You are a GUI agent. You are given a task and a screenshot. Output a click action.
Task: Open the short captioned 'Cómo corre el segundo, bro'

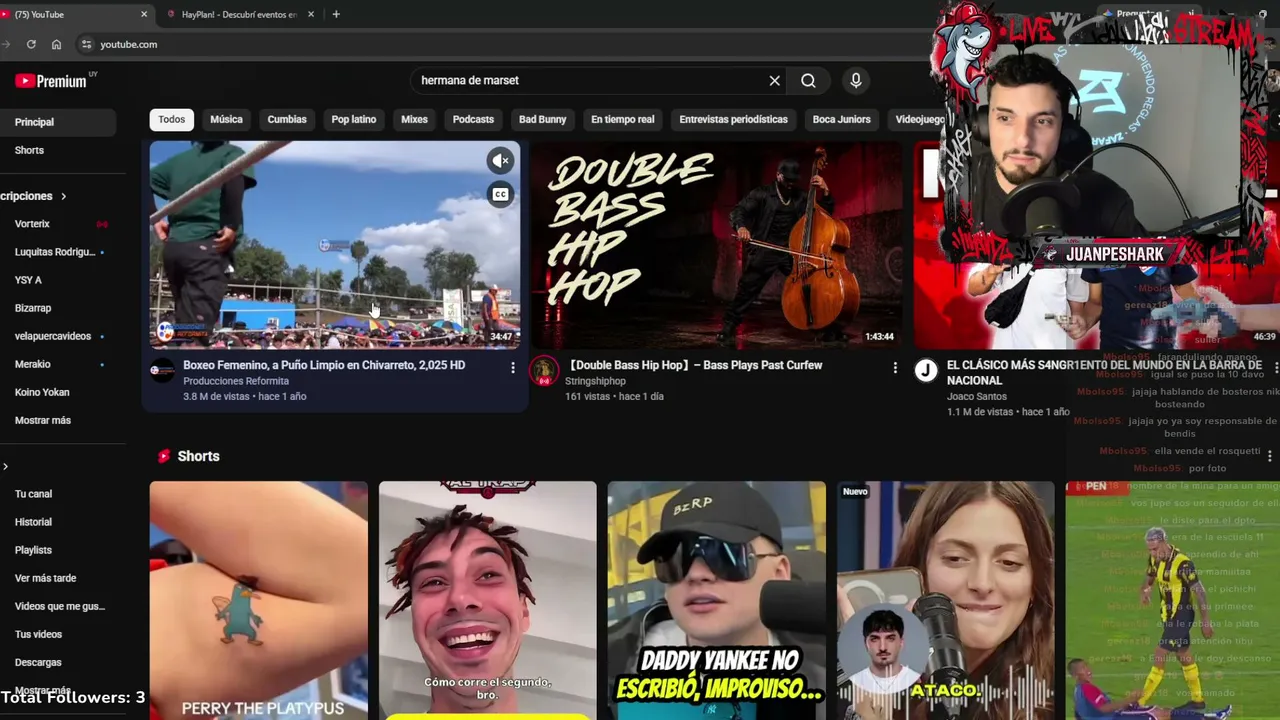point(488,600)
